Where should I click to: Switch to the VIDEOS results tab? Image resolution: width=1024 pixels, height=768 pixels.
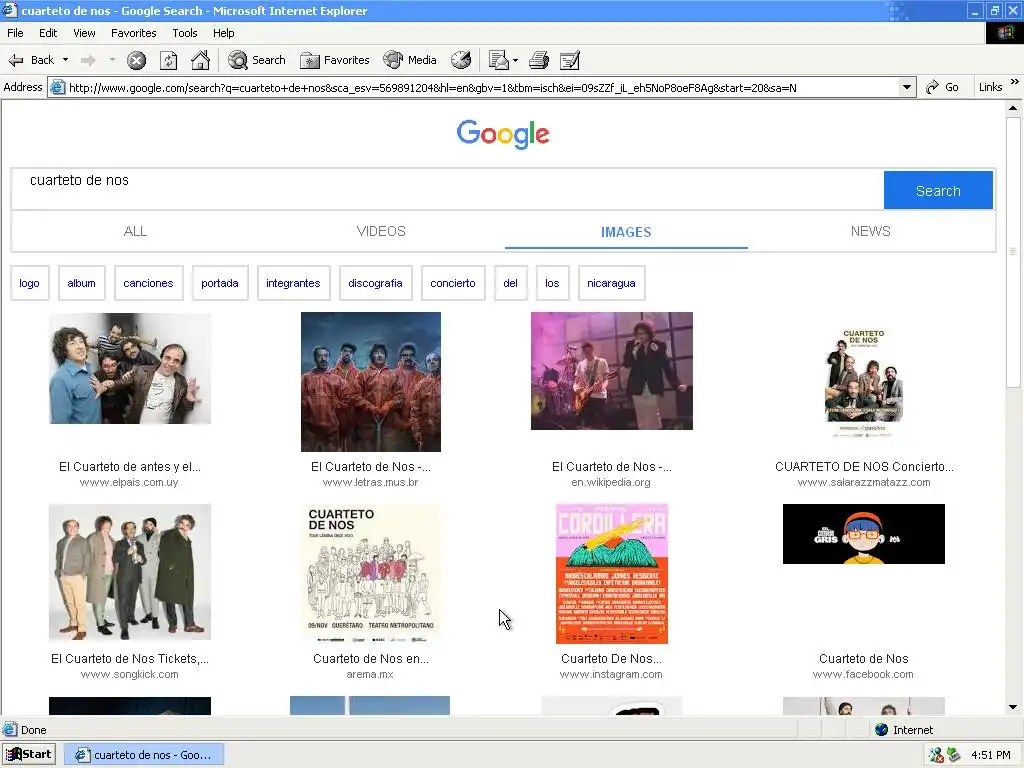click(381, 231)
